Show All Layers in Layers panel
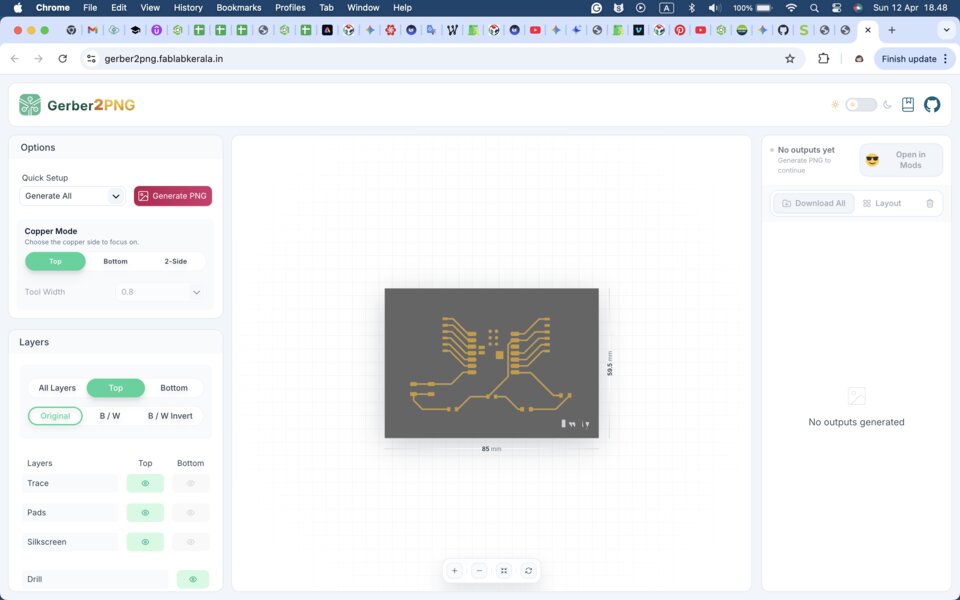The image size is (960, 600). 57,388
